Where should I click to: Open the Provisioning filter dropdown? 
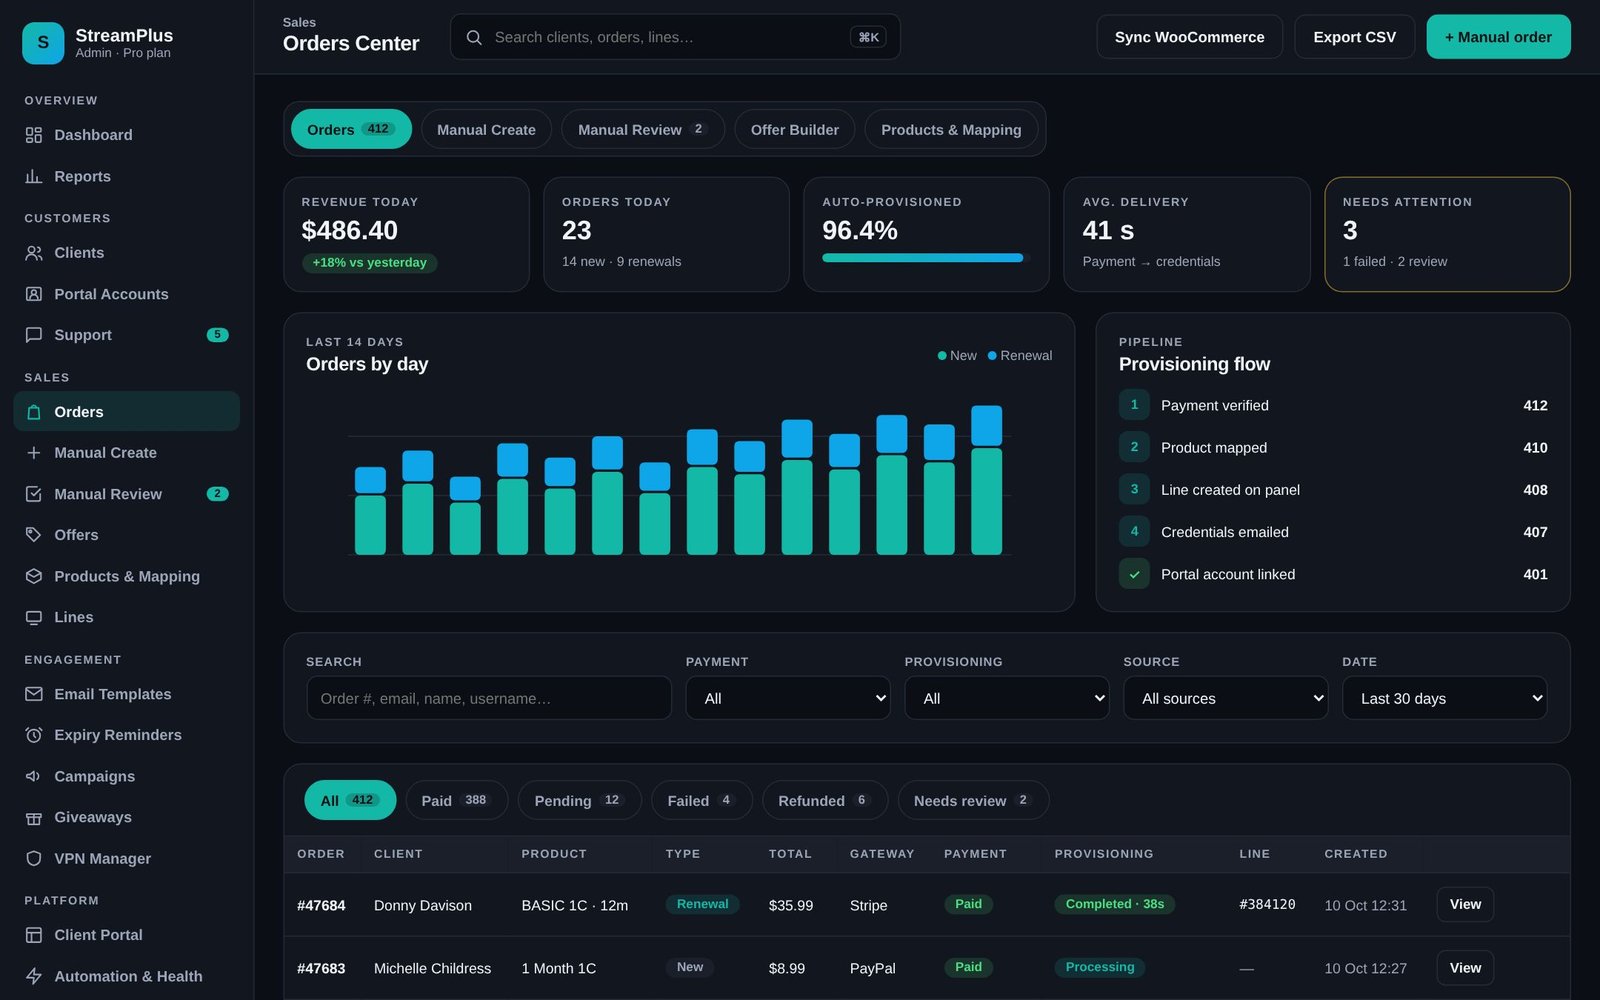click(1007, 698)
